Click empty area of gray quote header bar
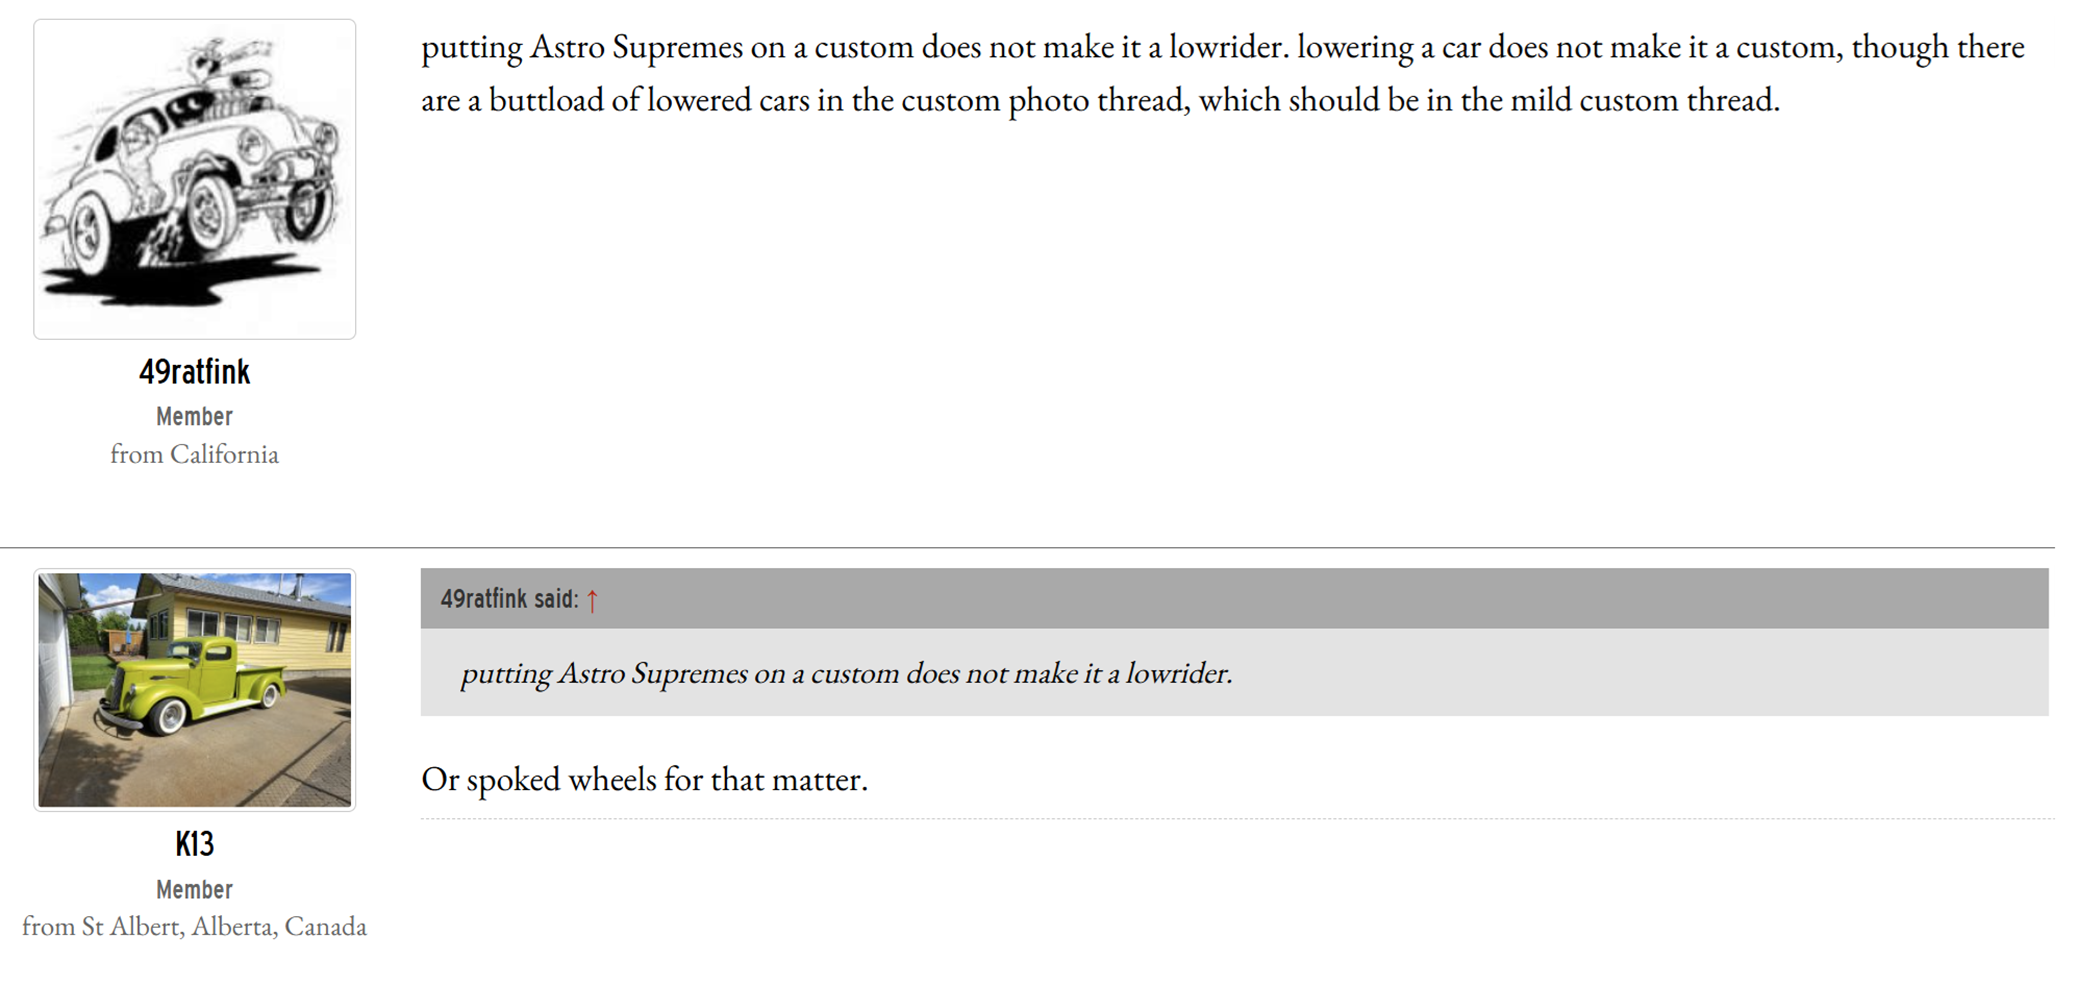This screenshot has height=984, width=2079. point(1300,599)
